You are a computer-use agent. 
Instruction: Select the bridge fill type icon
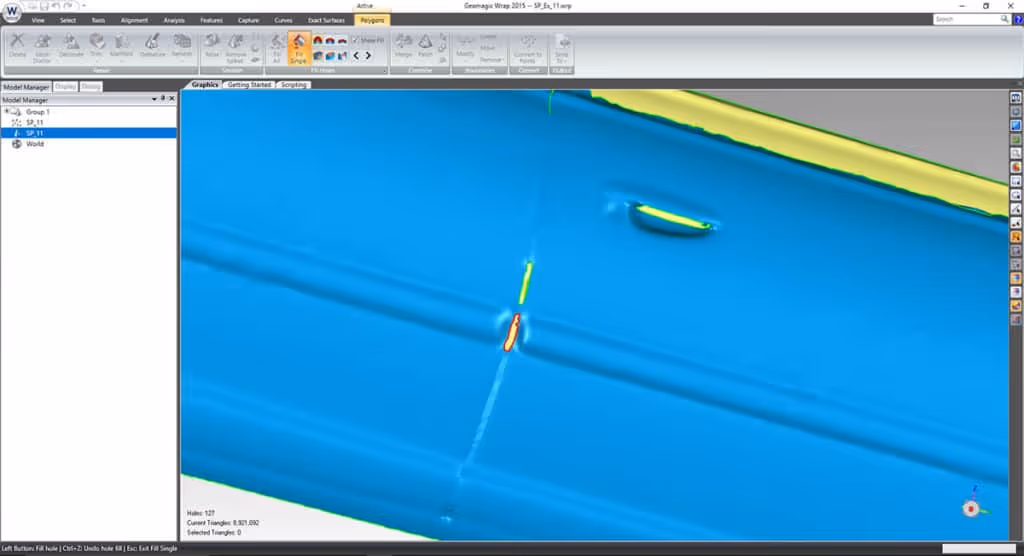[x=343, y=56]
